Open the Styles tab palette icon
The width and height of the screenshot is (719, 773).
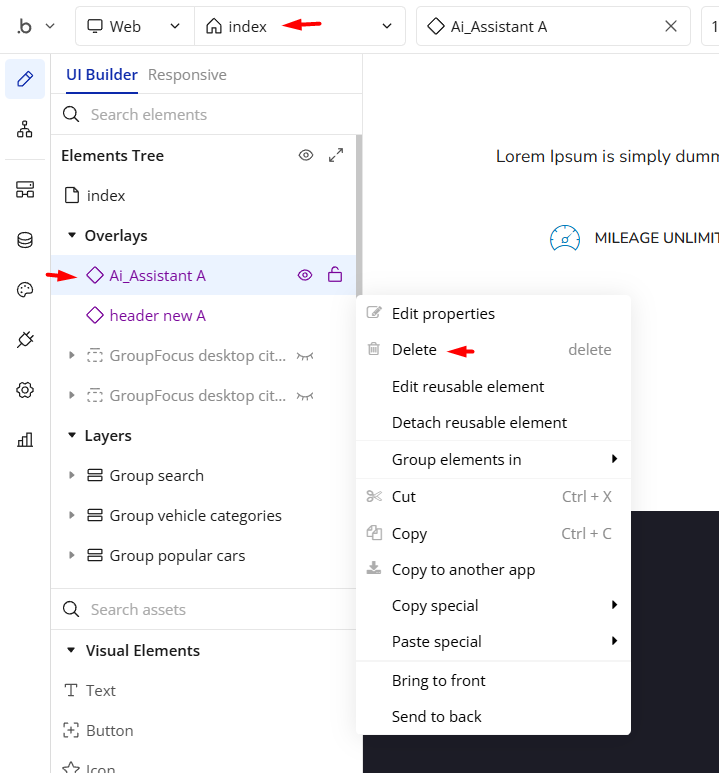pos(25,290)
